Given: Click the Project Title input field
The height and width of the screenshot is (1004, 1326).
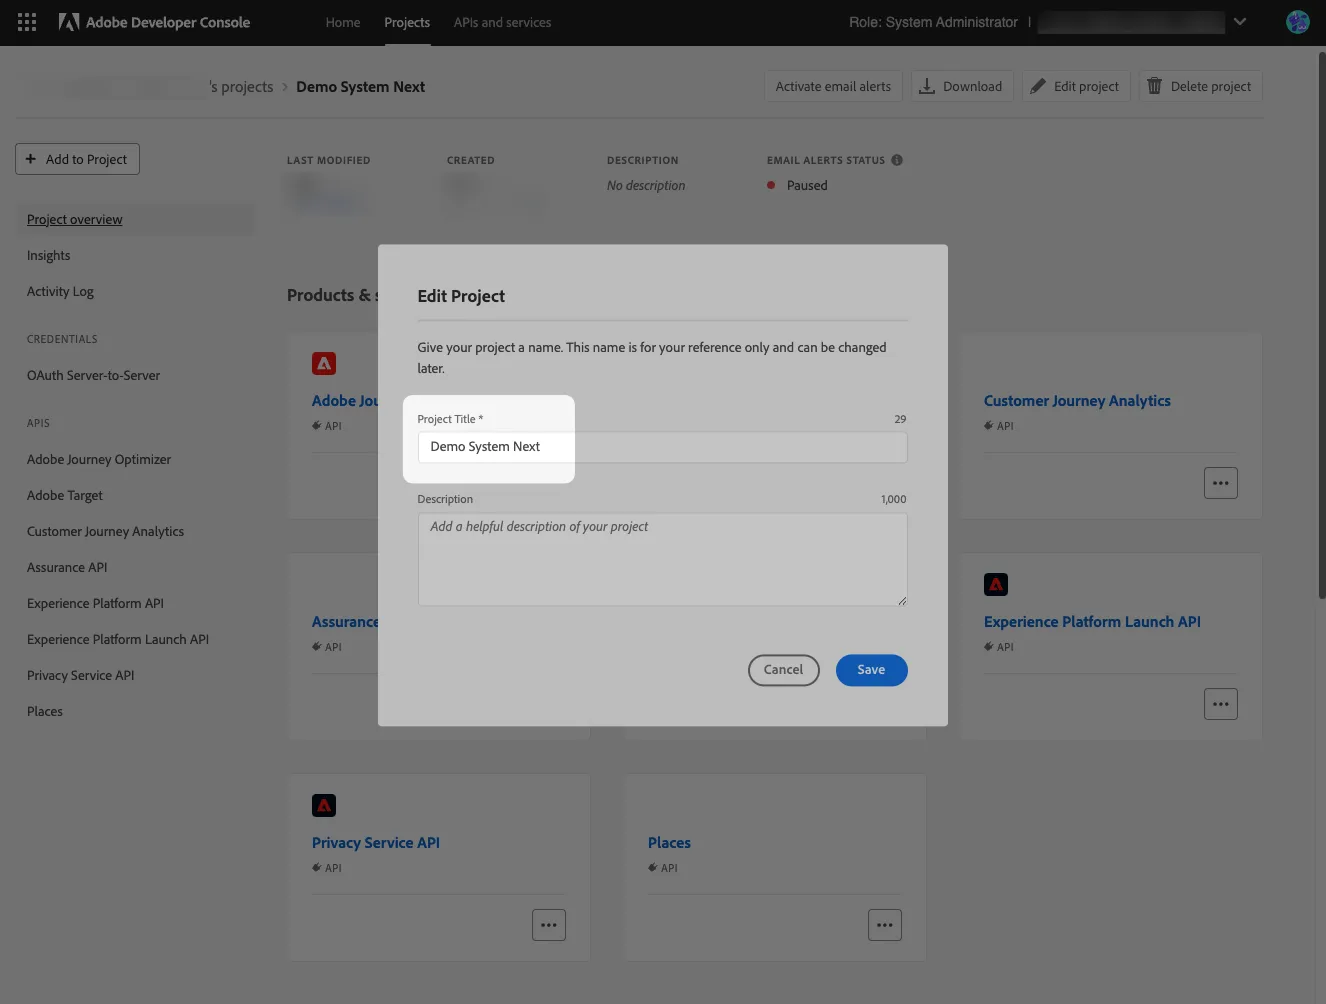Looking at the screenshot, I should click(662, 447).
